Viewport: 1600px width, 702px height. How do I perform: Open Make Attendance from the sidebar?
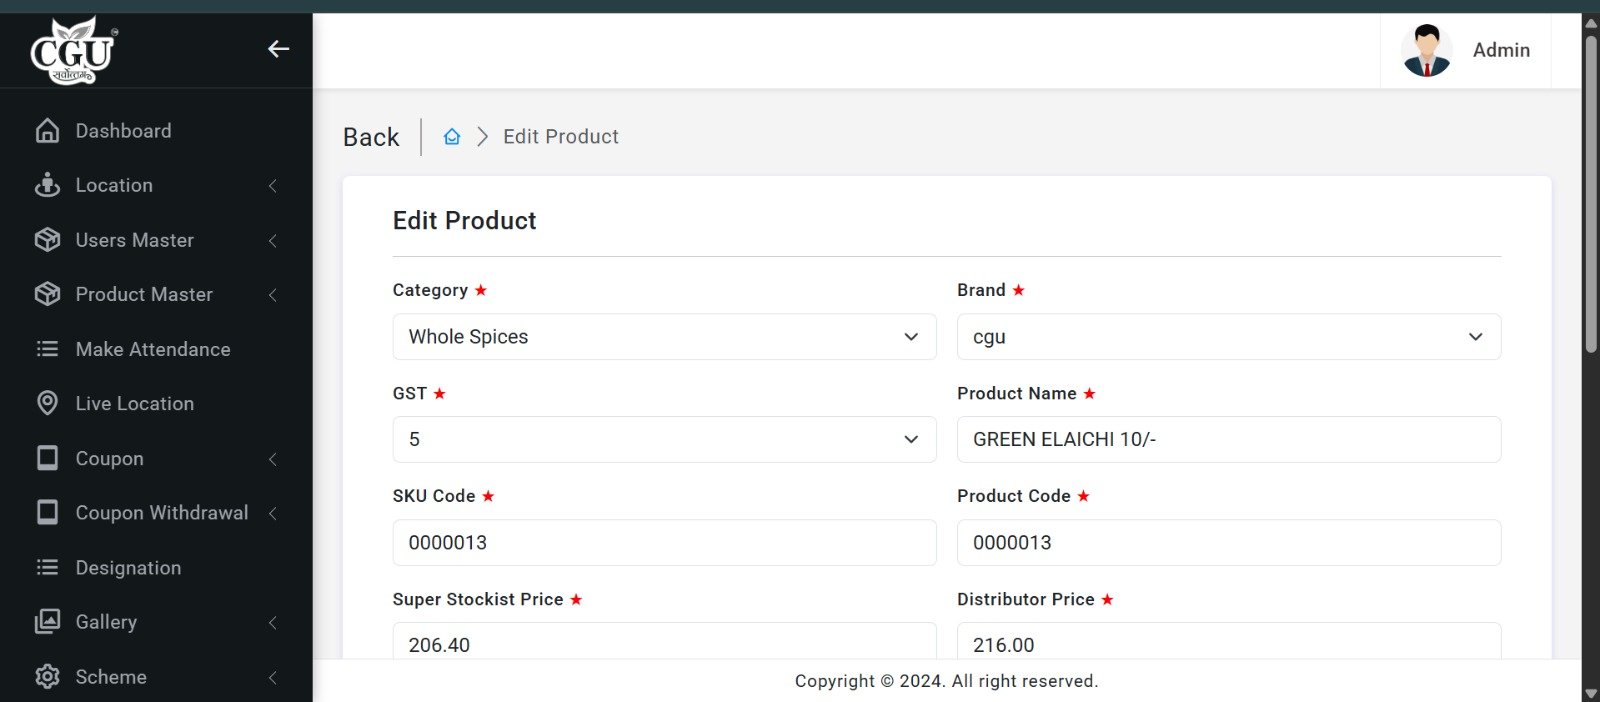pyautogui.click(x=153, y=349)
